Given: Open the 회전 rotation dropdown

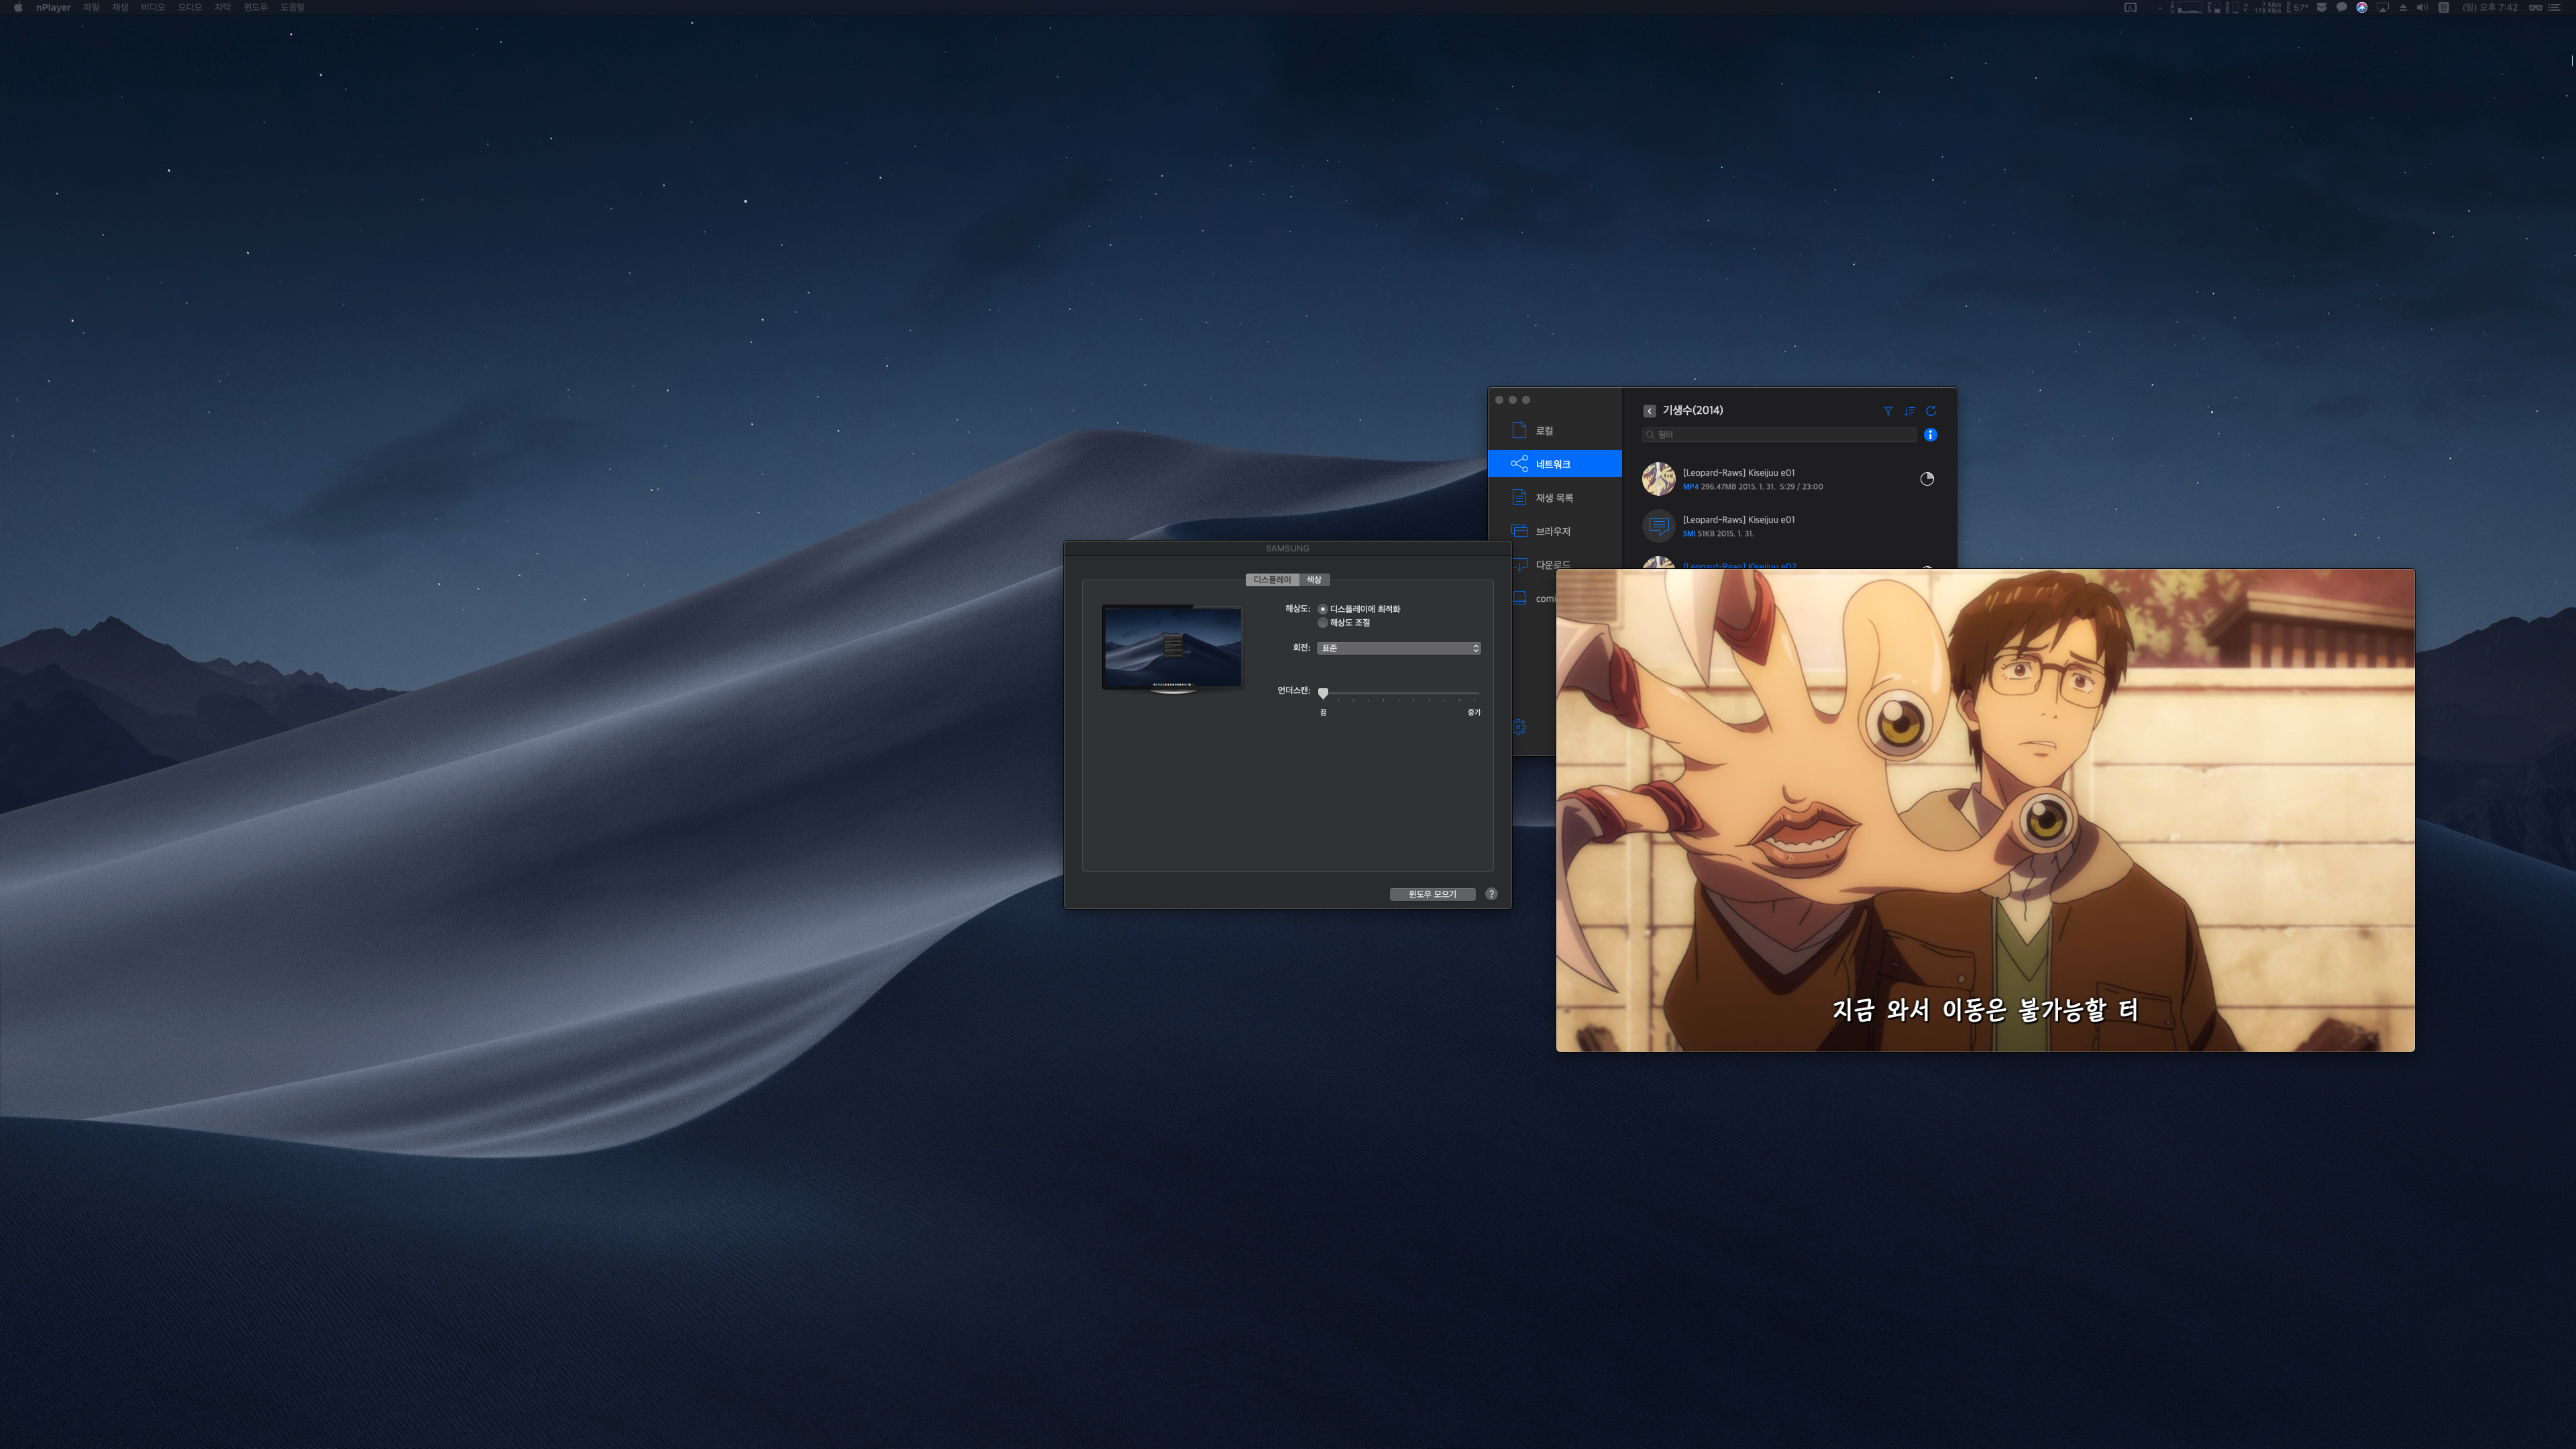Looking at the screenshot, I should coord(1398,648).
